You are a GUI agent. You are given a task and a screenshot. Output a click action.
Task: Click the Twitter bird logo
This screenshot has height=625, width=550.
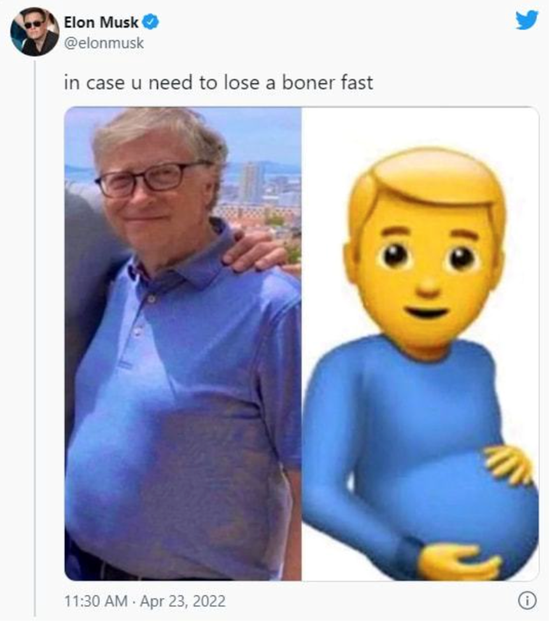point(527,20)
